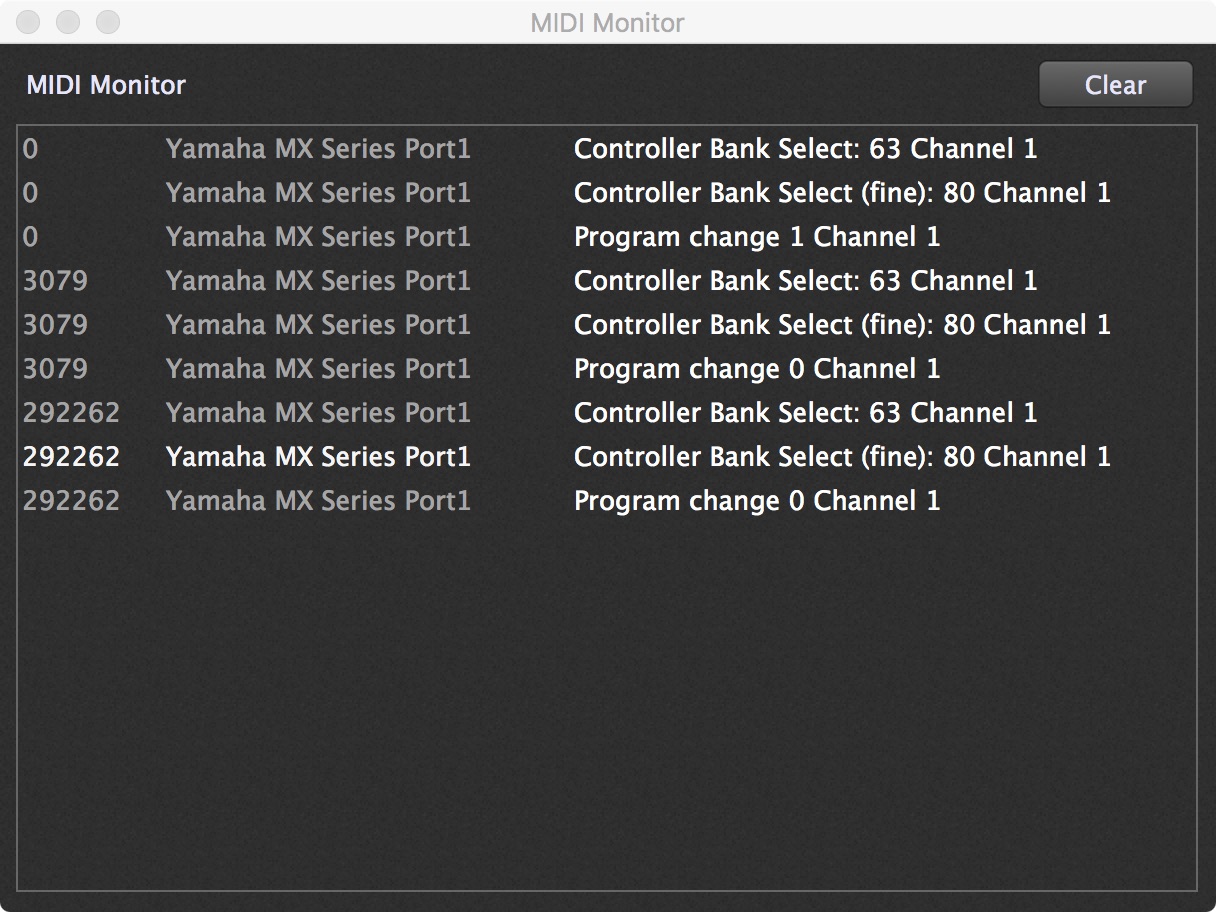Select first Controller Bank Select: 63 row at timestamp 0
Screen dimensions: 1216x912
point(607,149)
